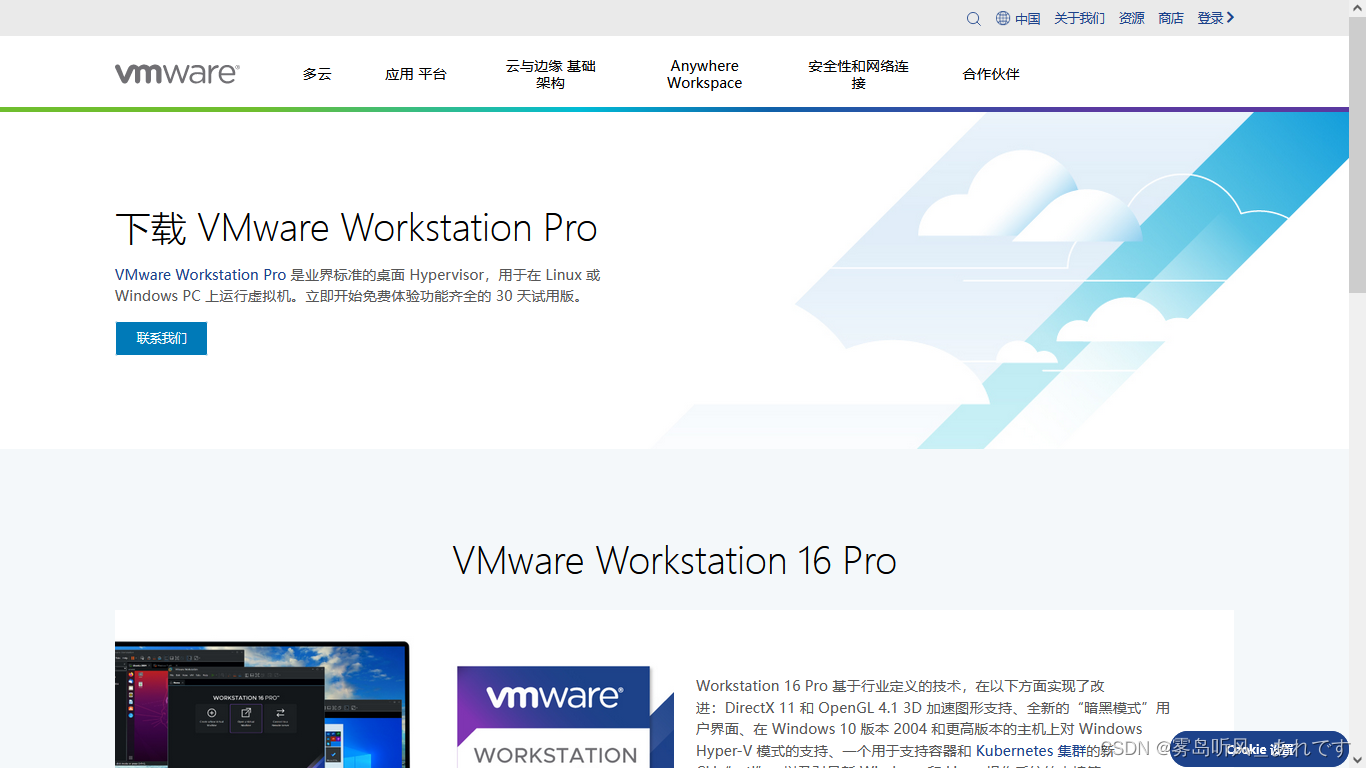
Task: Click the 下载 VMware Workstation Pro heading
Action: [356, 228]
